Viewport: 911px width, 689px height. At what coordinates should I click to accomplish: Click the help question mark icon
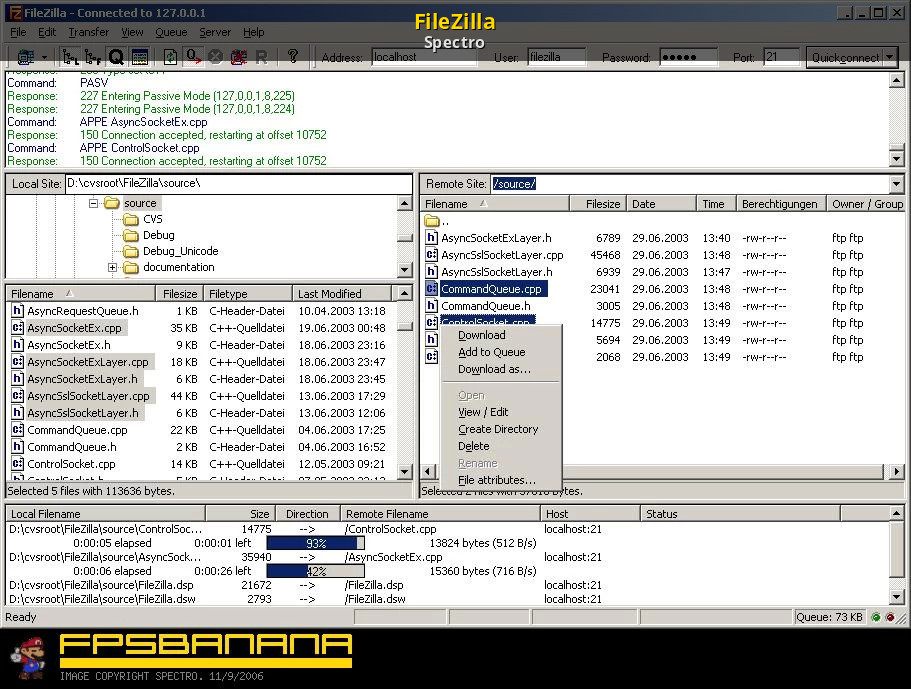[293, 57]
